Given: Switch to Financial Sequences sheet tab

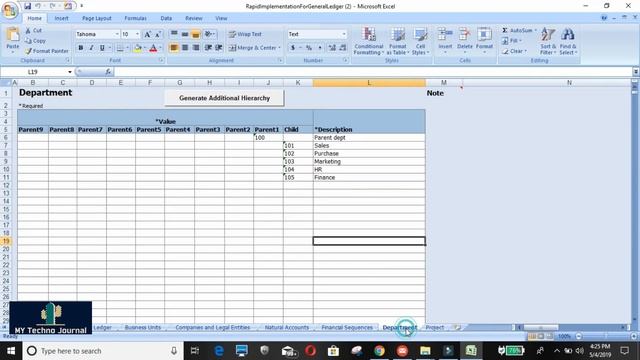Looking at the screenshot, I should (347, 327).
